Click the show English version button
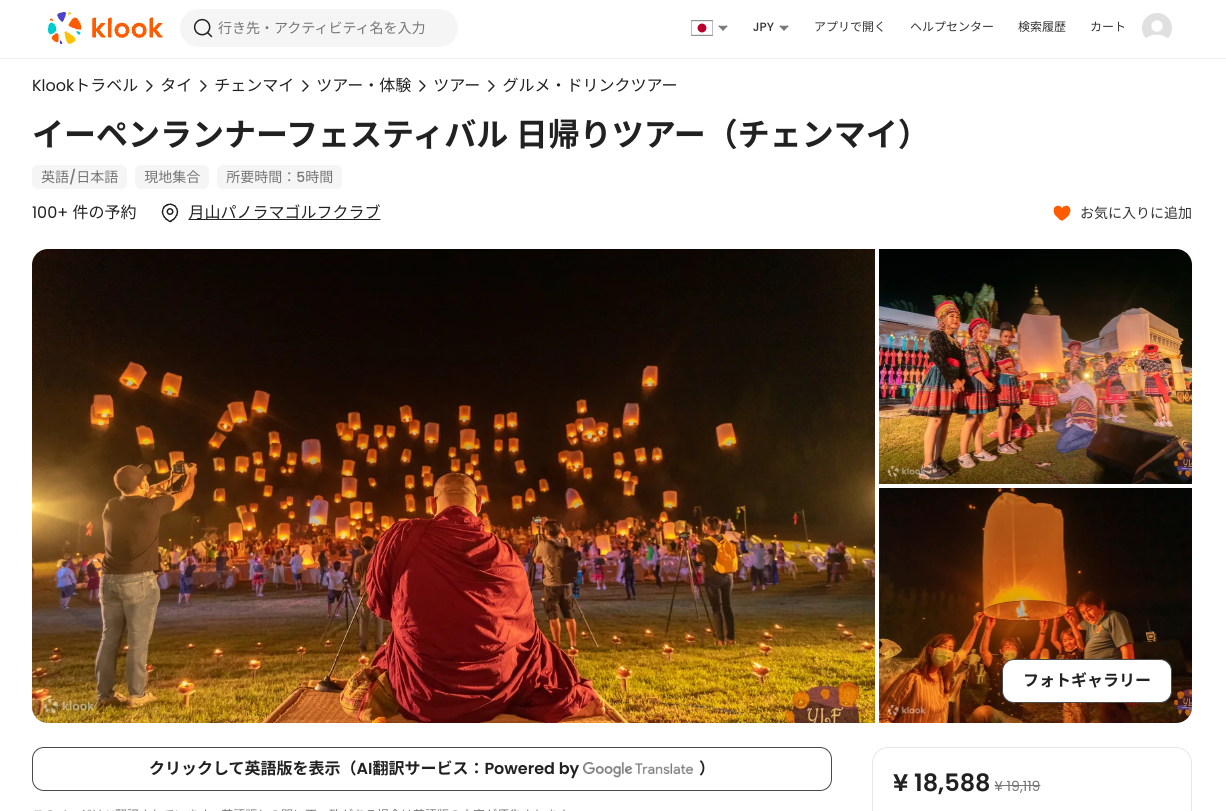The image size is (1226, 811). (432, 769)
